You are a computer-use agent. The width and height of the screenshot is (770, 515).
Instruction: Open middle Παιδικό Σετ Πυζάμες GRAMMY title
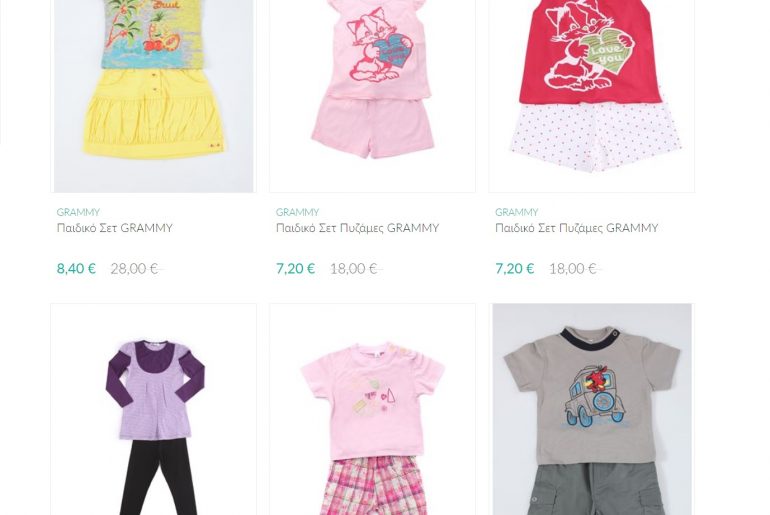[x=357, y=228]
